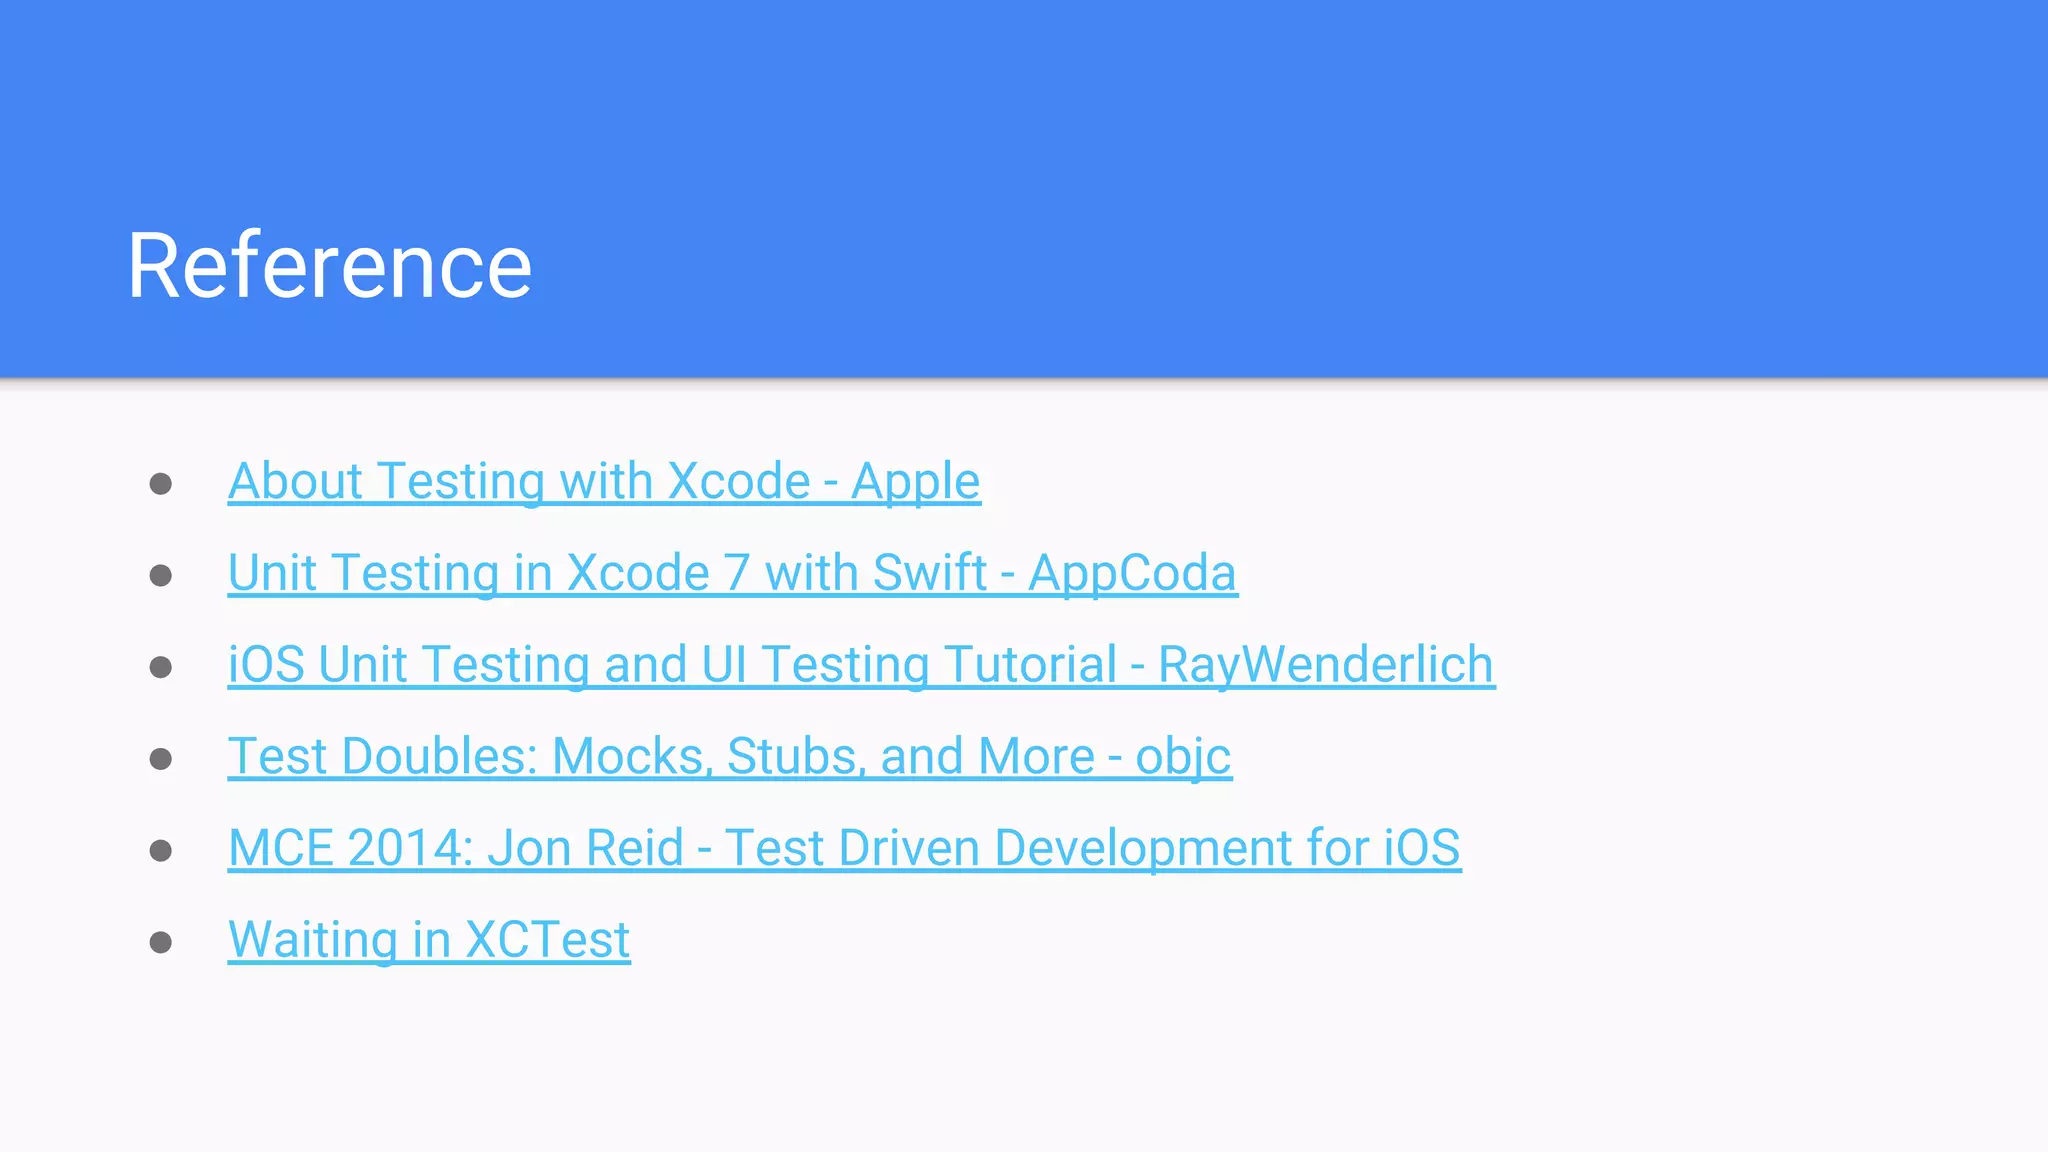2048x1152 pixels.
Task: Click objc text in fourth link
Action: coord(1183,757)
